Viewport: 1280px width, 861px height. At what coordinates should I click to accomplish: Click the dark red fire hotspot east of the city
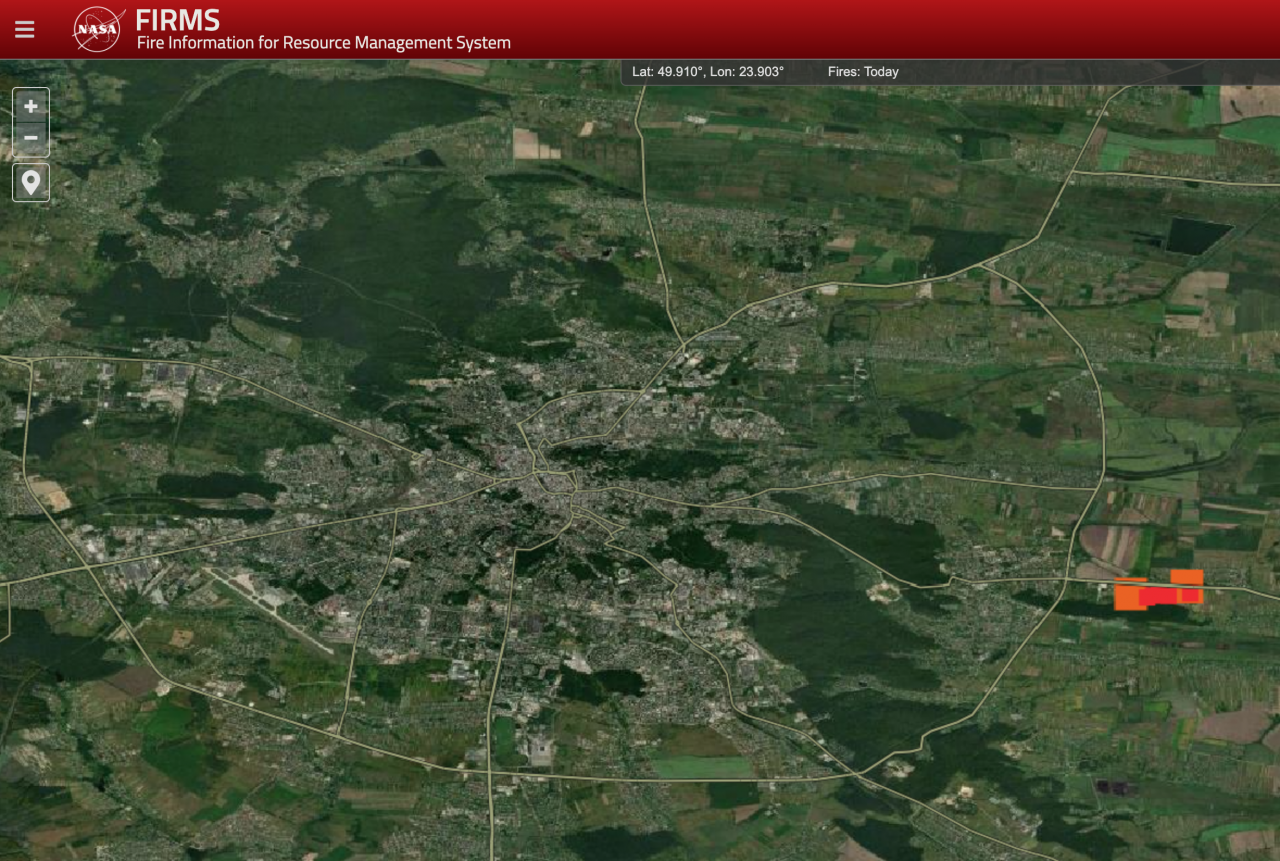tap(1158, 594)
